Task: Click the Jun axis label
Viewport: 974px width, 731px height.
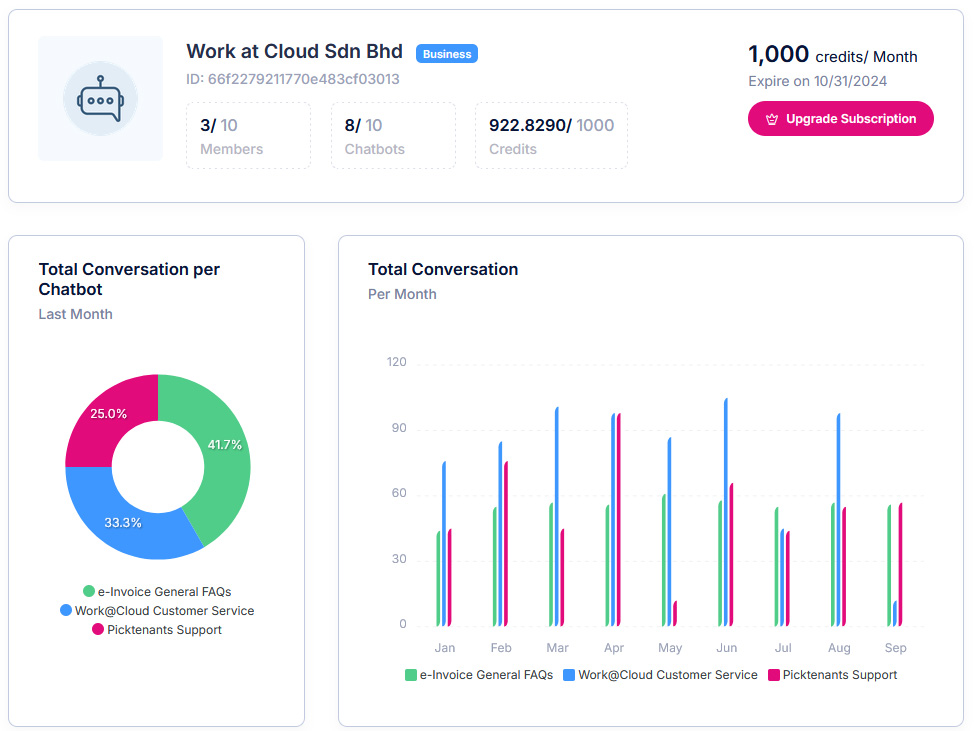Action: [x=727, y=648]
